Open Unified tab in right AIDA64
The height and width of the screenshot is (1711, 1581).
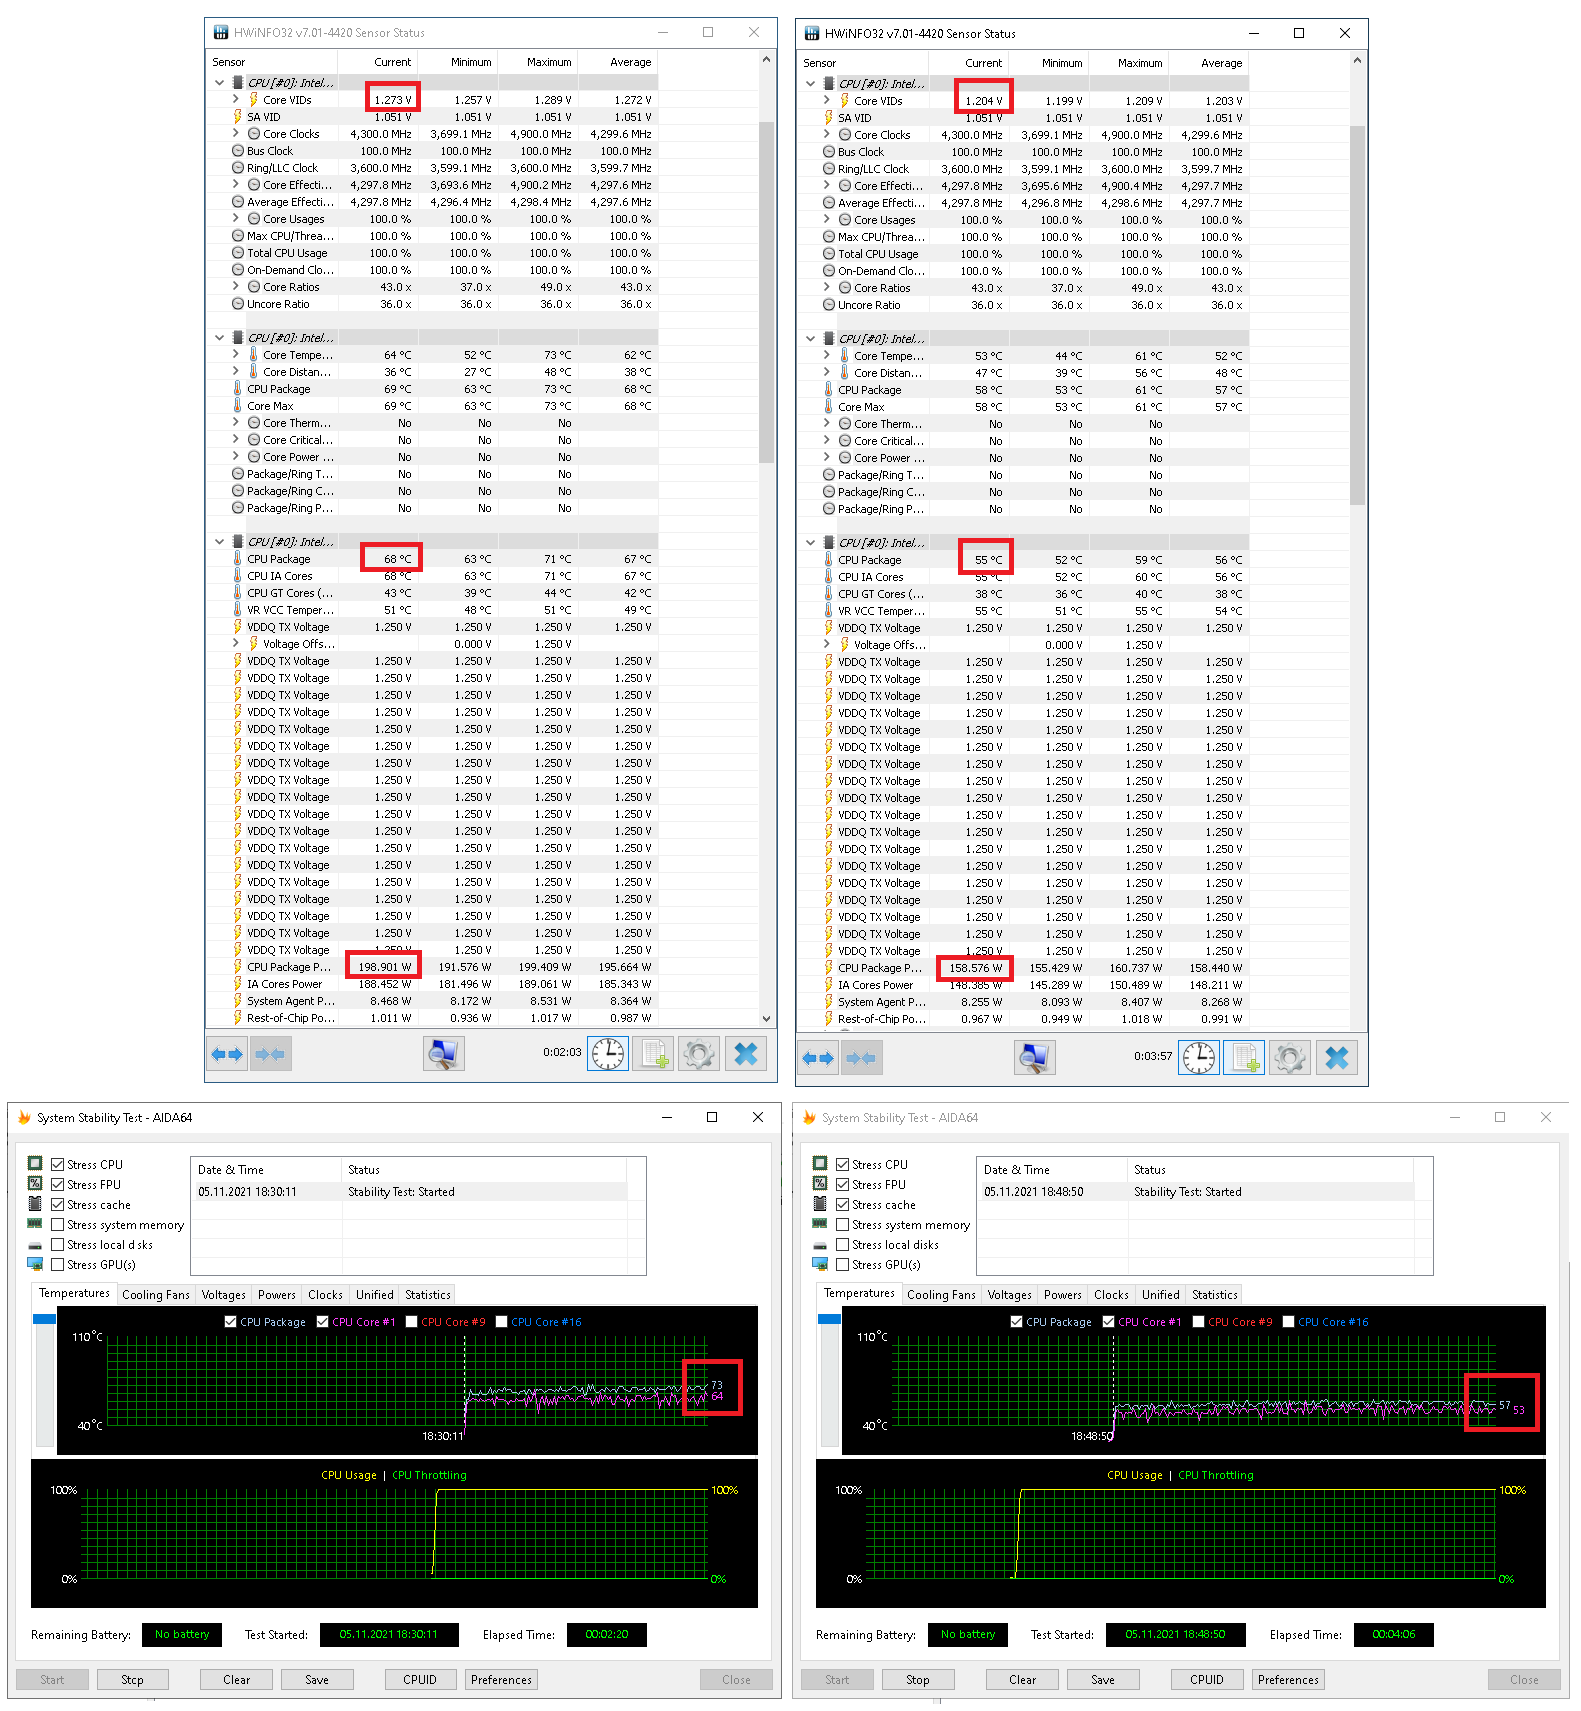(x=1160, y=1295)
